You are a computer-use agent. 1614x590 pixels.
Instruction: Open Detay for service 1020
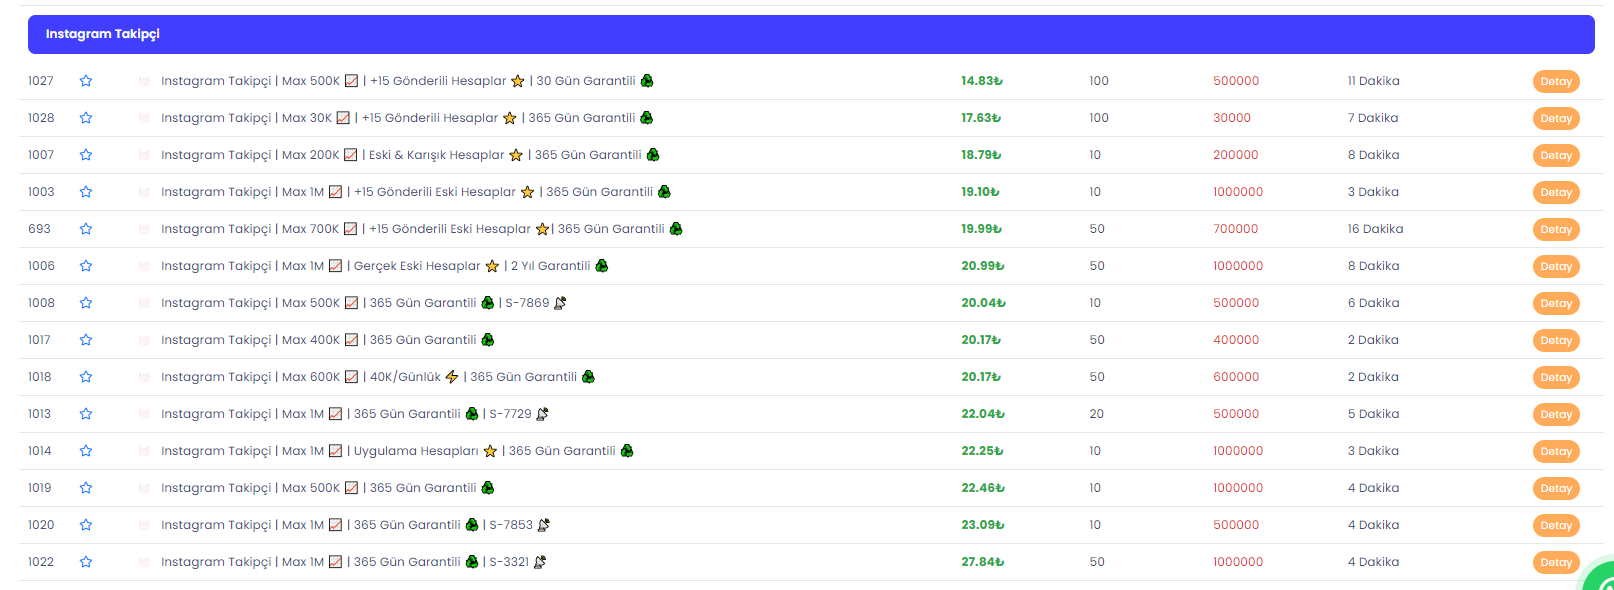point(1556,525)
